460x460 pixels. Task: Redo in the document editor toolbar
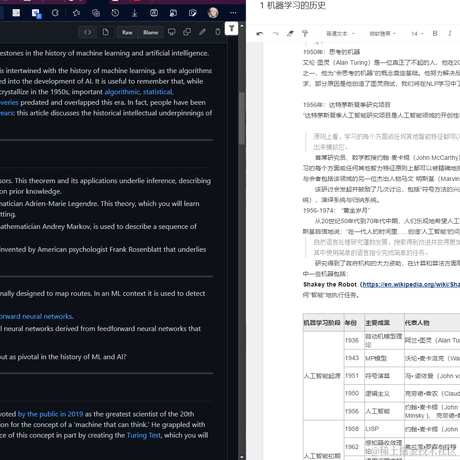point(275,33)
